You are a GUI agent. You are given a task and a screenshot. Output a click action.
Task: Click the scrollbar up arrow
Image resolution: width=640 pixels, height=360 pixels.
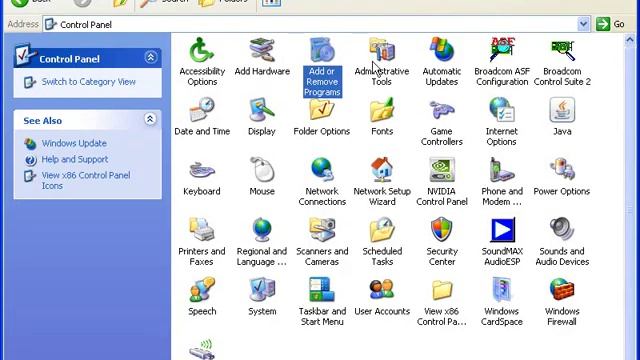[x=629, y=40]
